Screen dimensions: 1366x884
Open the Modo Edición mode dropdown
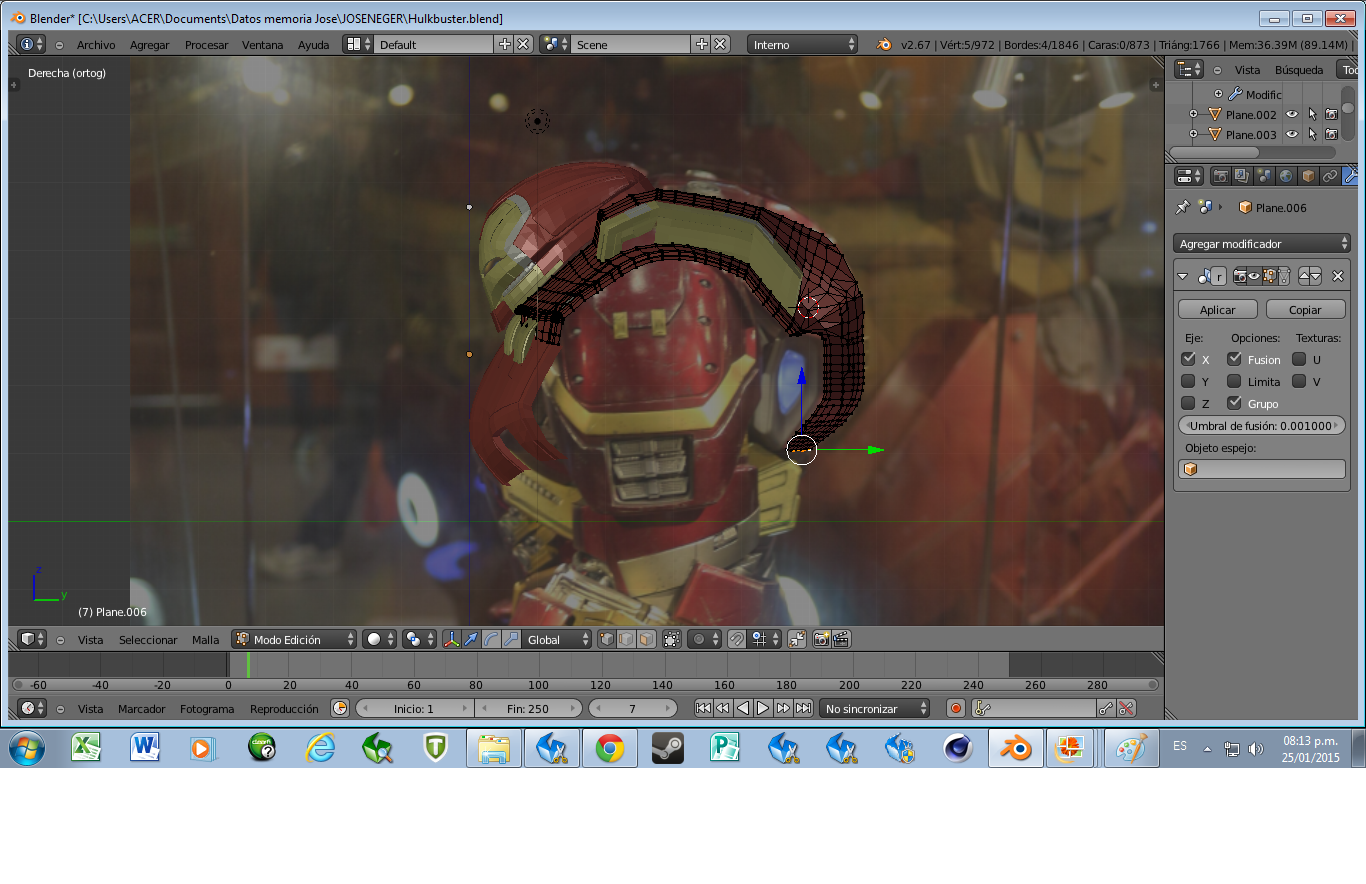pos(294,639)
